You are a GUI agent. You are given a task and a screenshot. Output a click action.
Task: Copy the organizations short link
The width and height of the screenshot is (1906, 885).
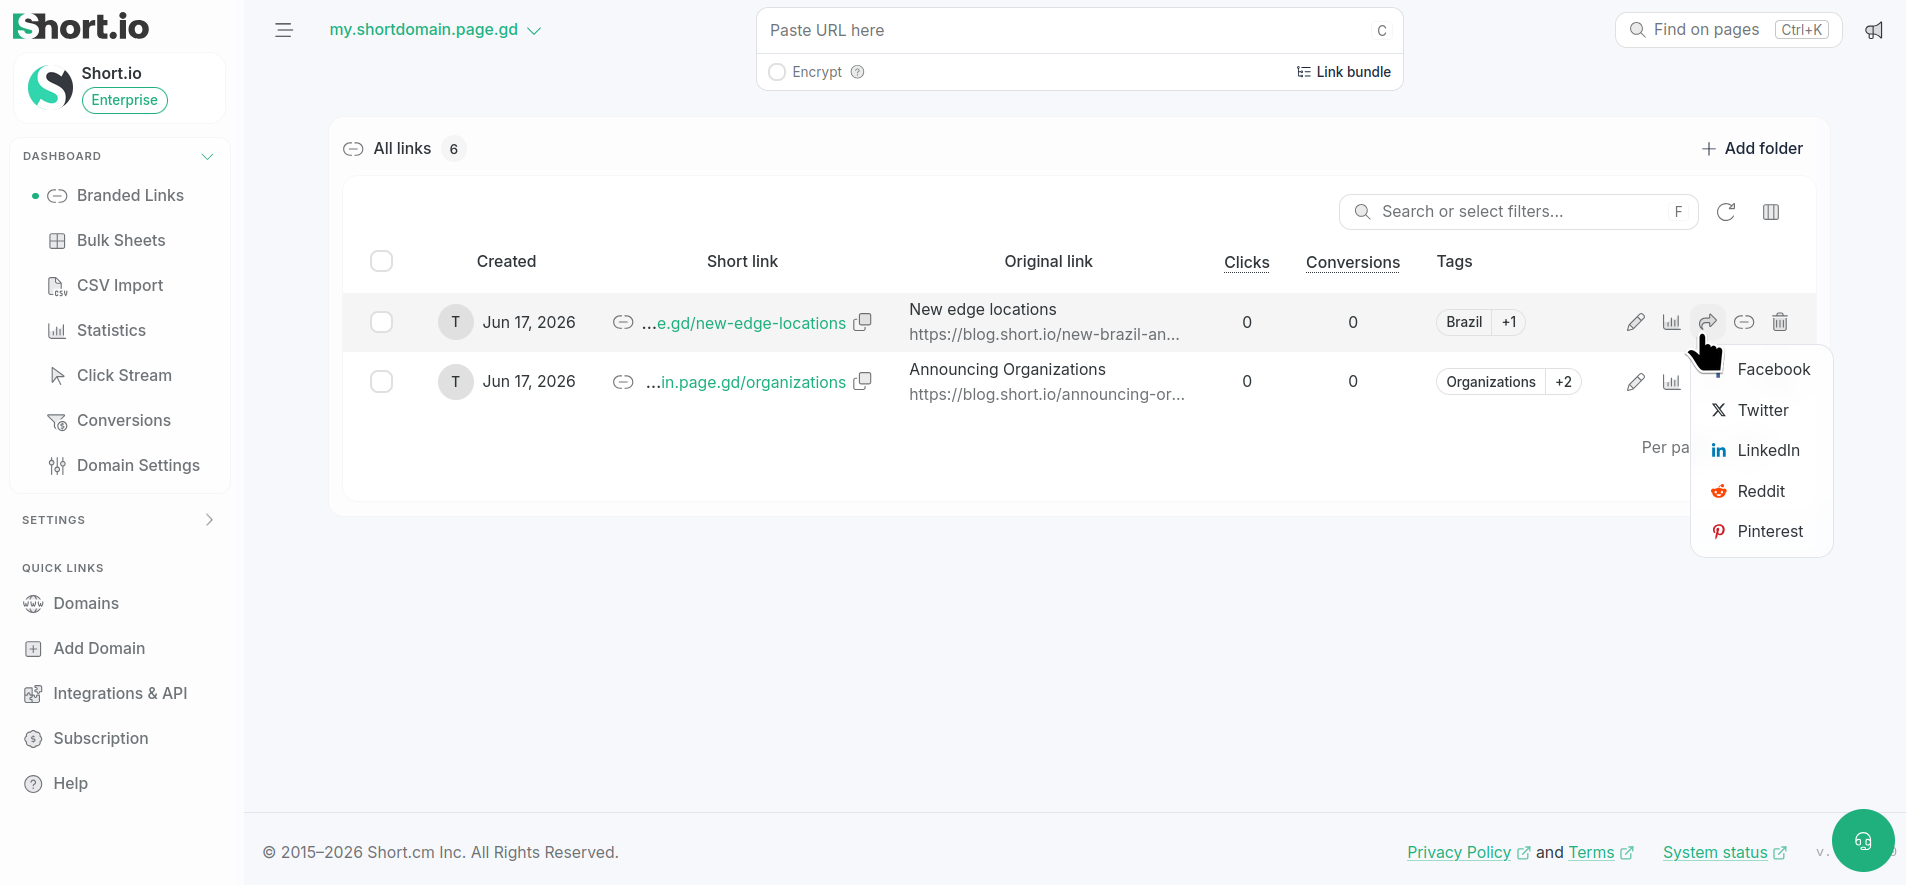(862, 382)
